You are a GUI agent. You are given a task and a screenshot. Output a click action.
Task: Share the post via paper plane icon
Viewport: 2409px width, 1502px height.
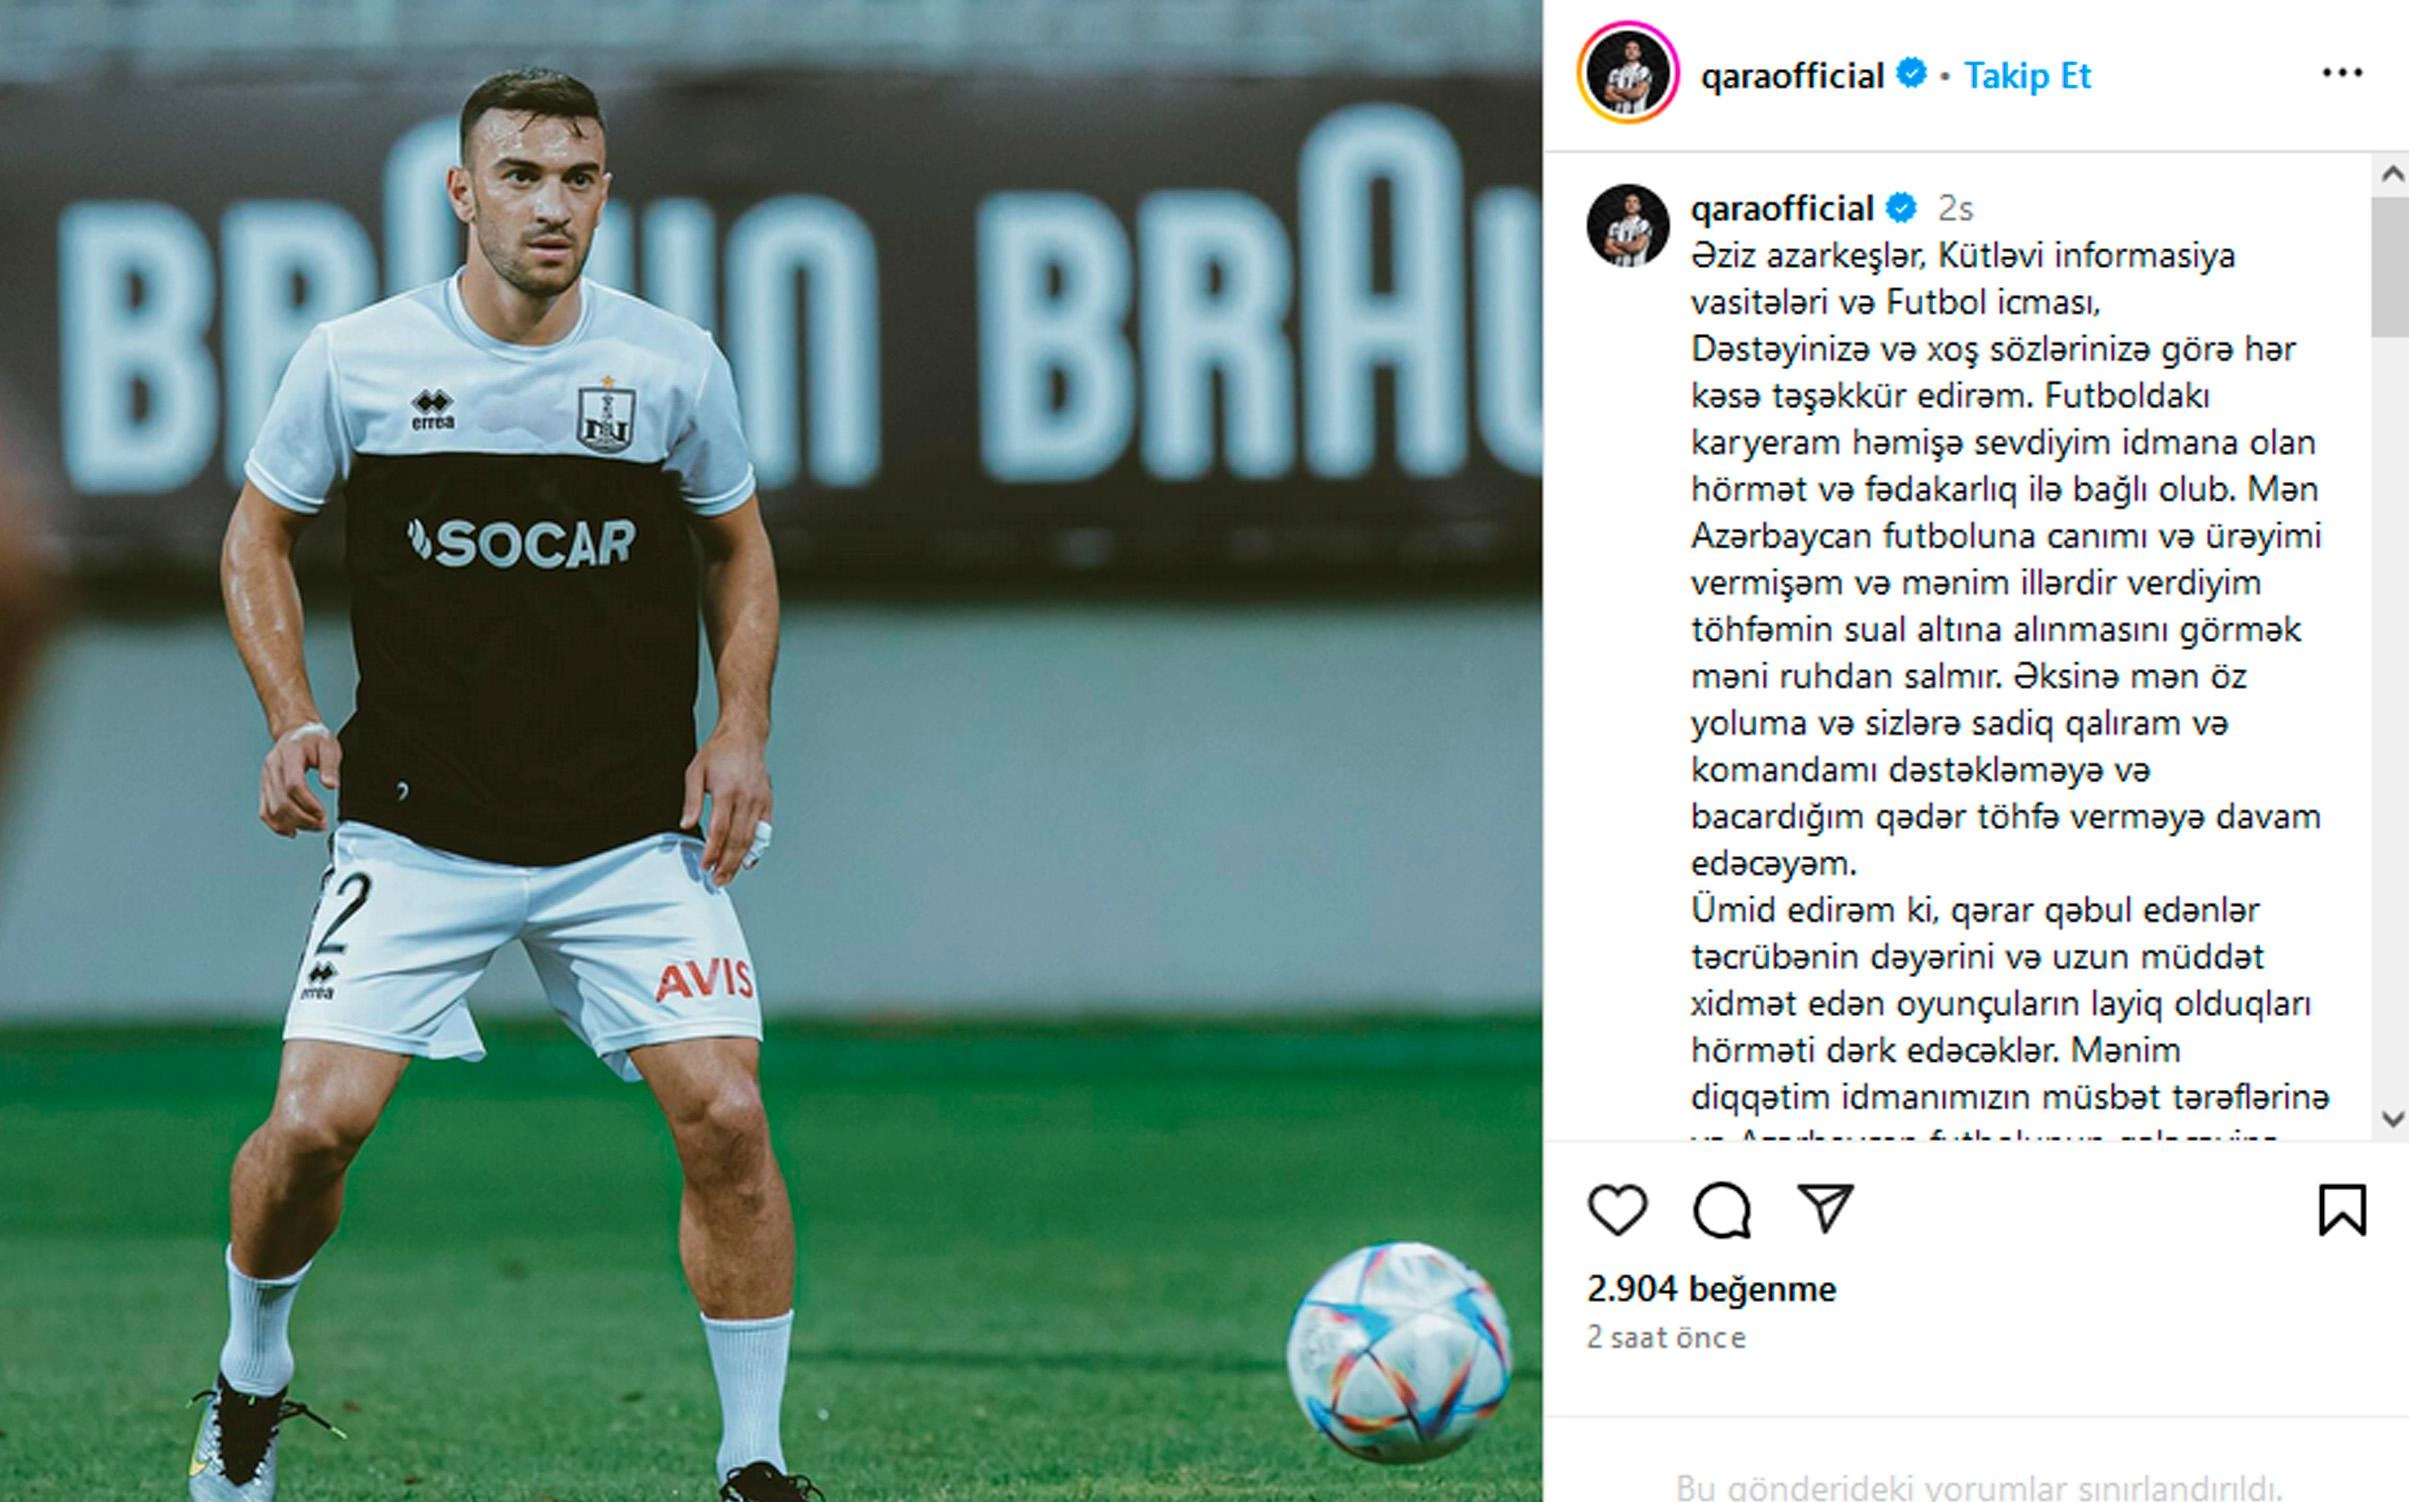(1826, 1208)
